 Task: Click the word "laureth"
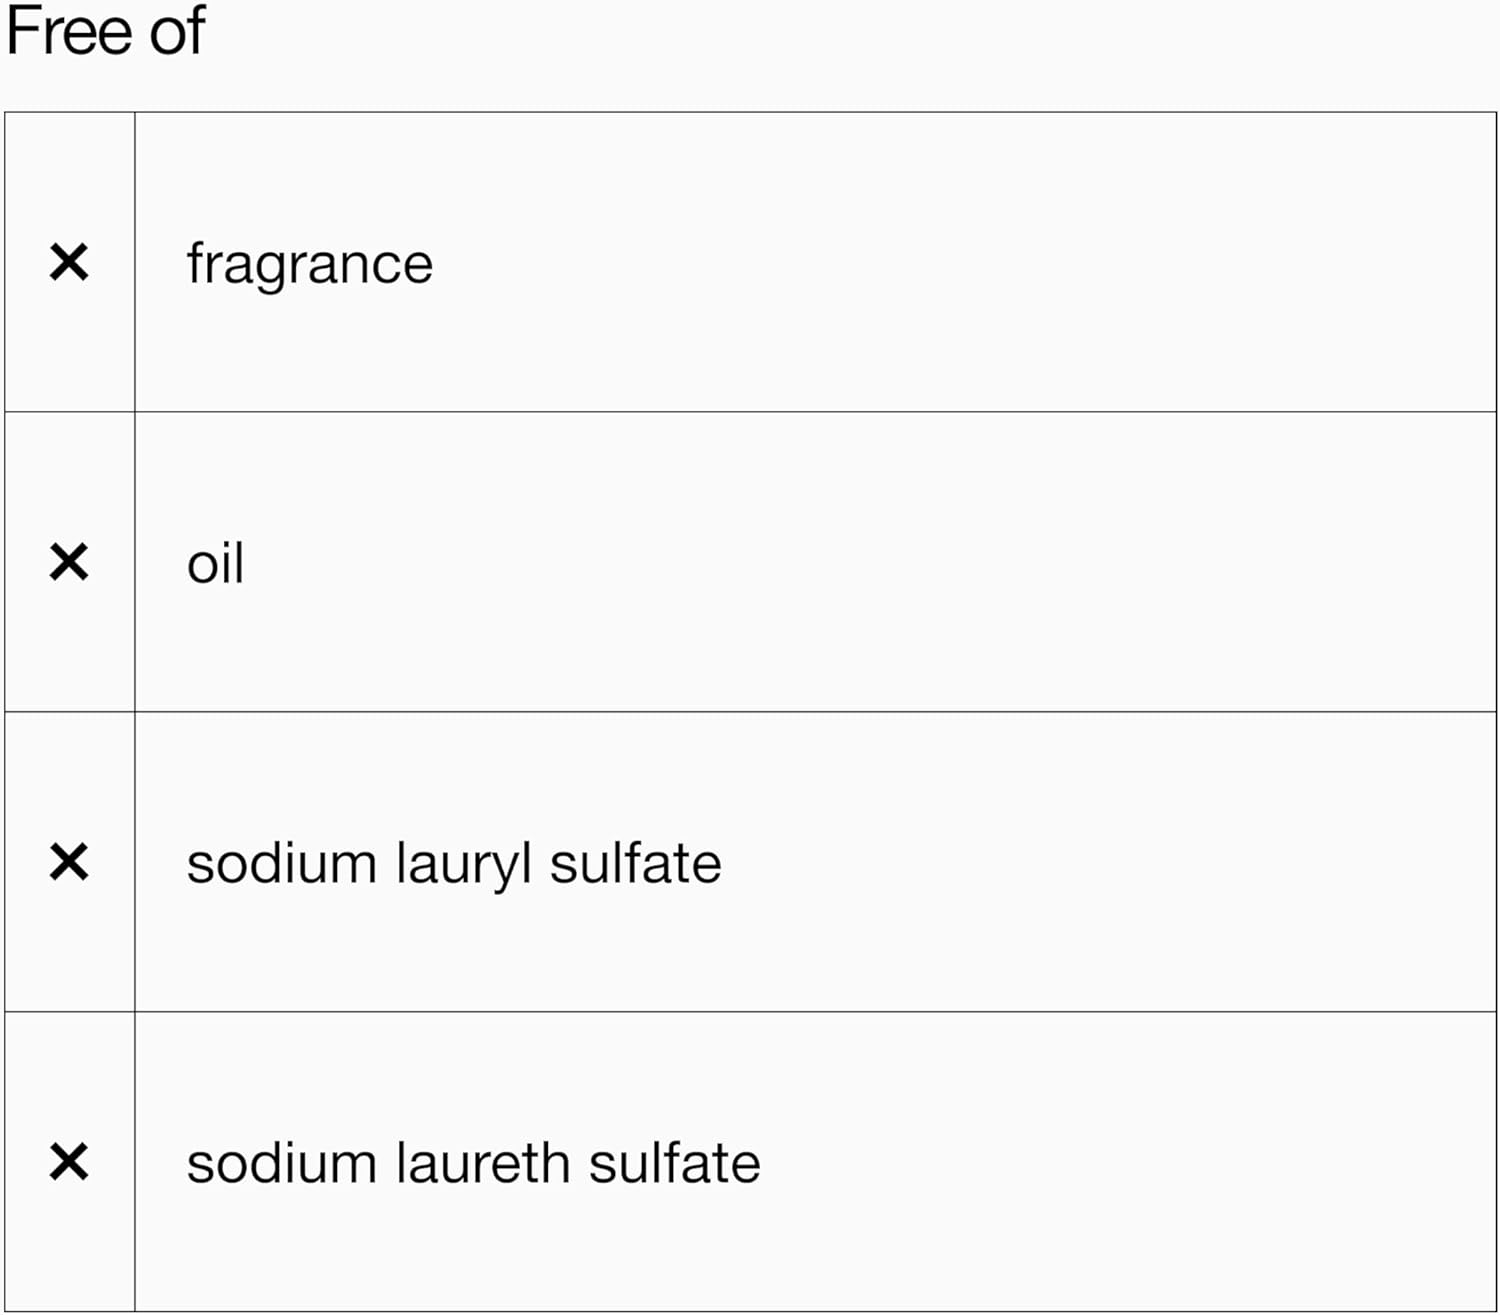point(482,1163)
